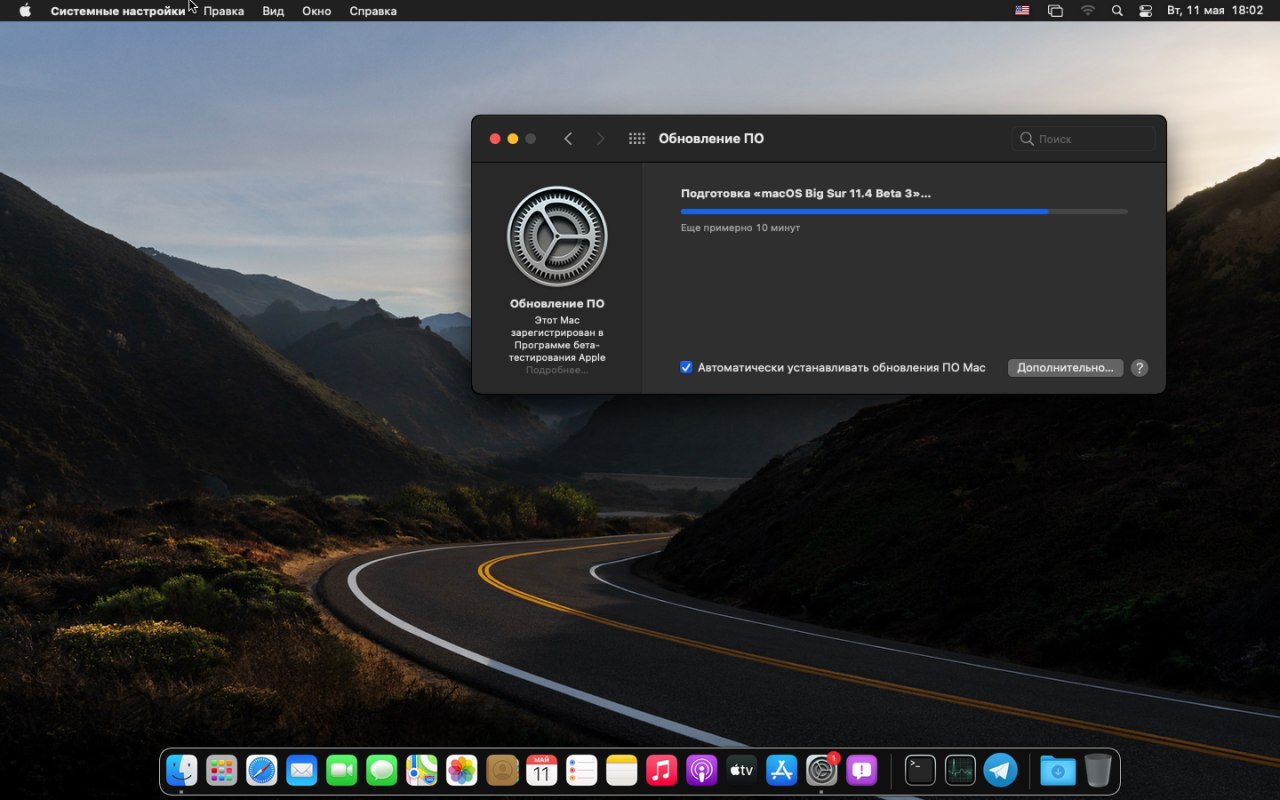Open the Apple menu
Viewport: 1280px width, 800px height.
point(25,11)
